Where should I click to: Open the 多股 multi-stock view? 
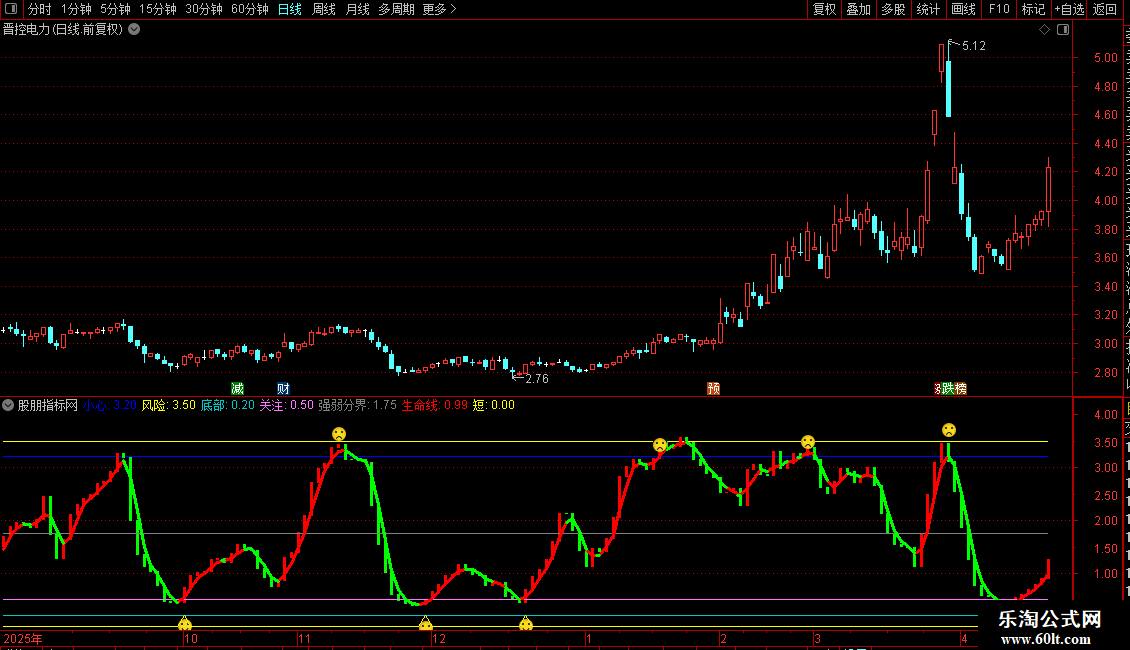[893, 9]
